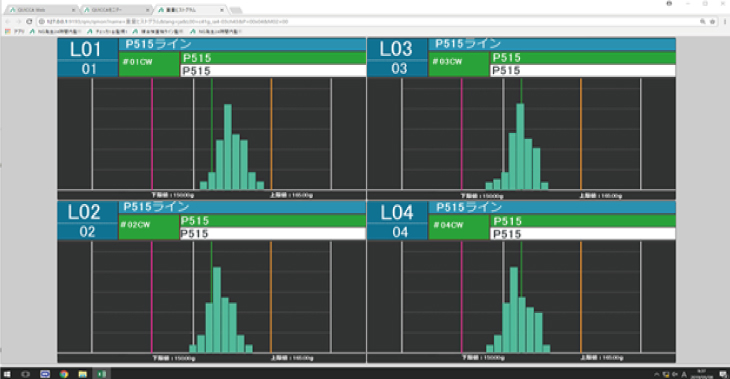Click the 01 number box under L01

[88, 69]
